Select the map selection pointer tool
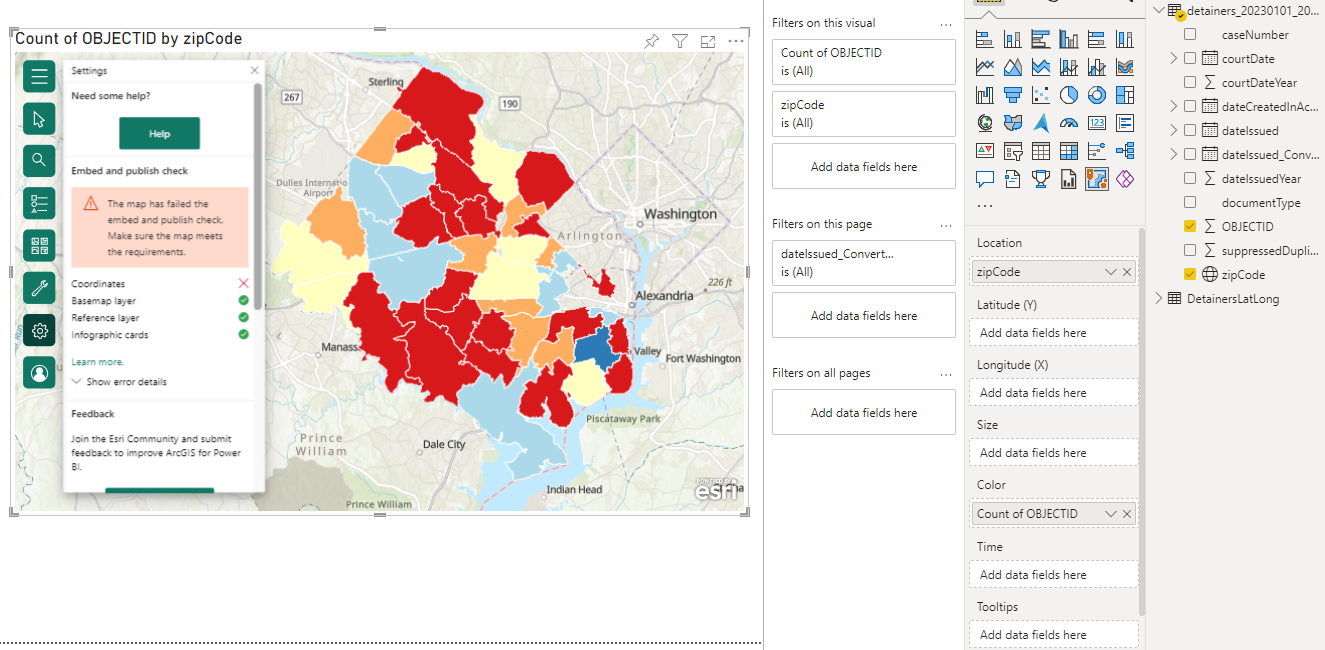Viewport: 1325px width, 650px height. point(39,119)
